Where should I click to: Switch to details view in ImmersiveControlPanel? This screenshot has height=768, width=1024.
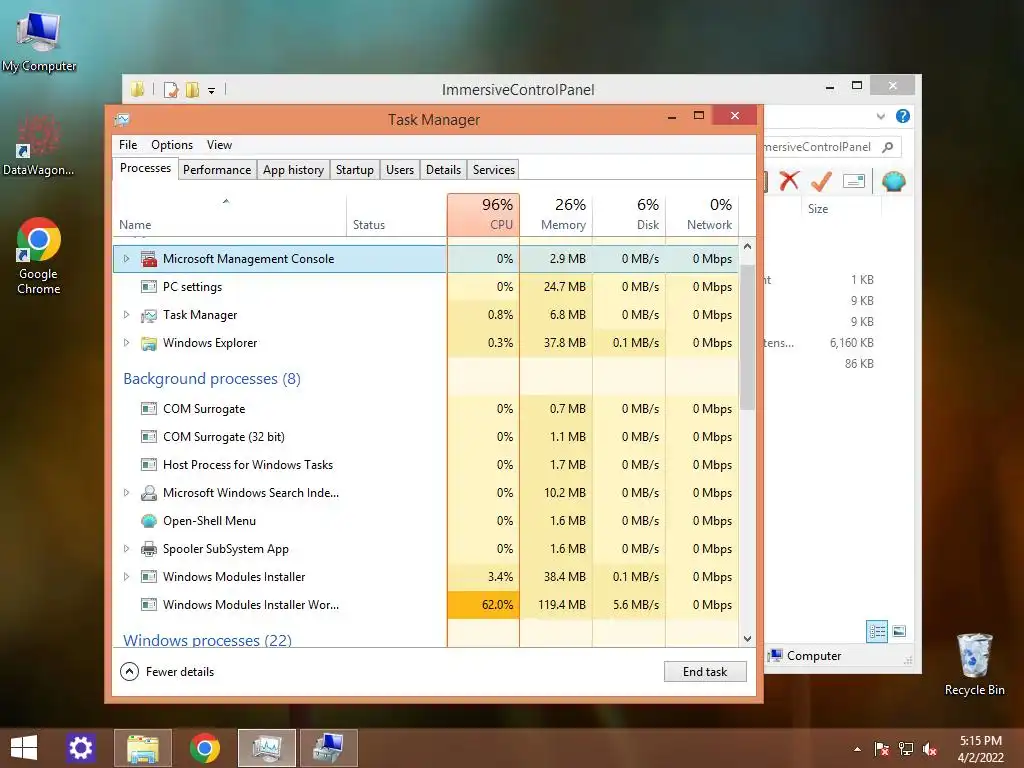click(x=876, y=632)
